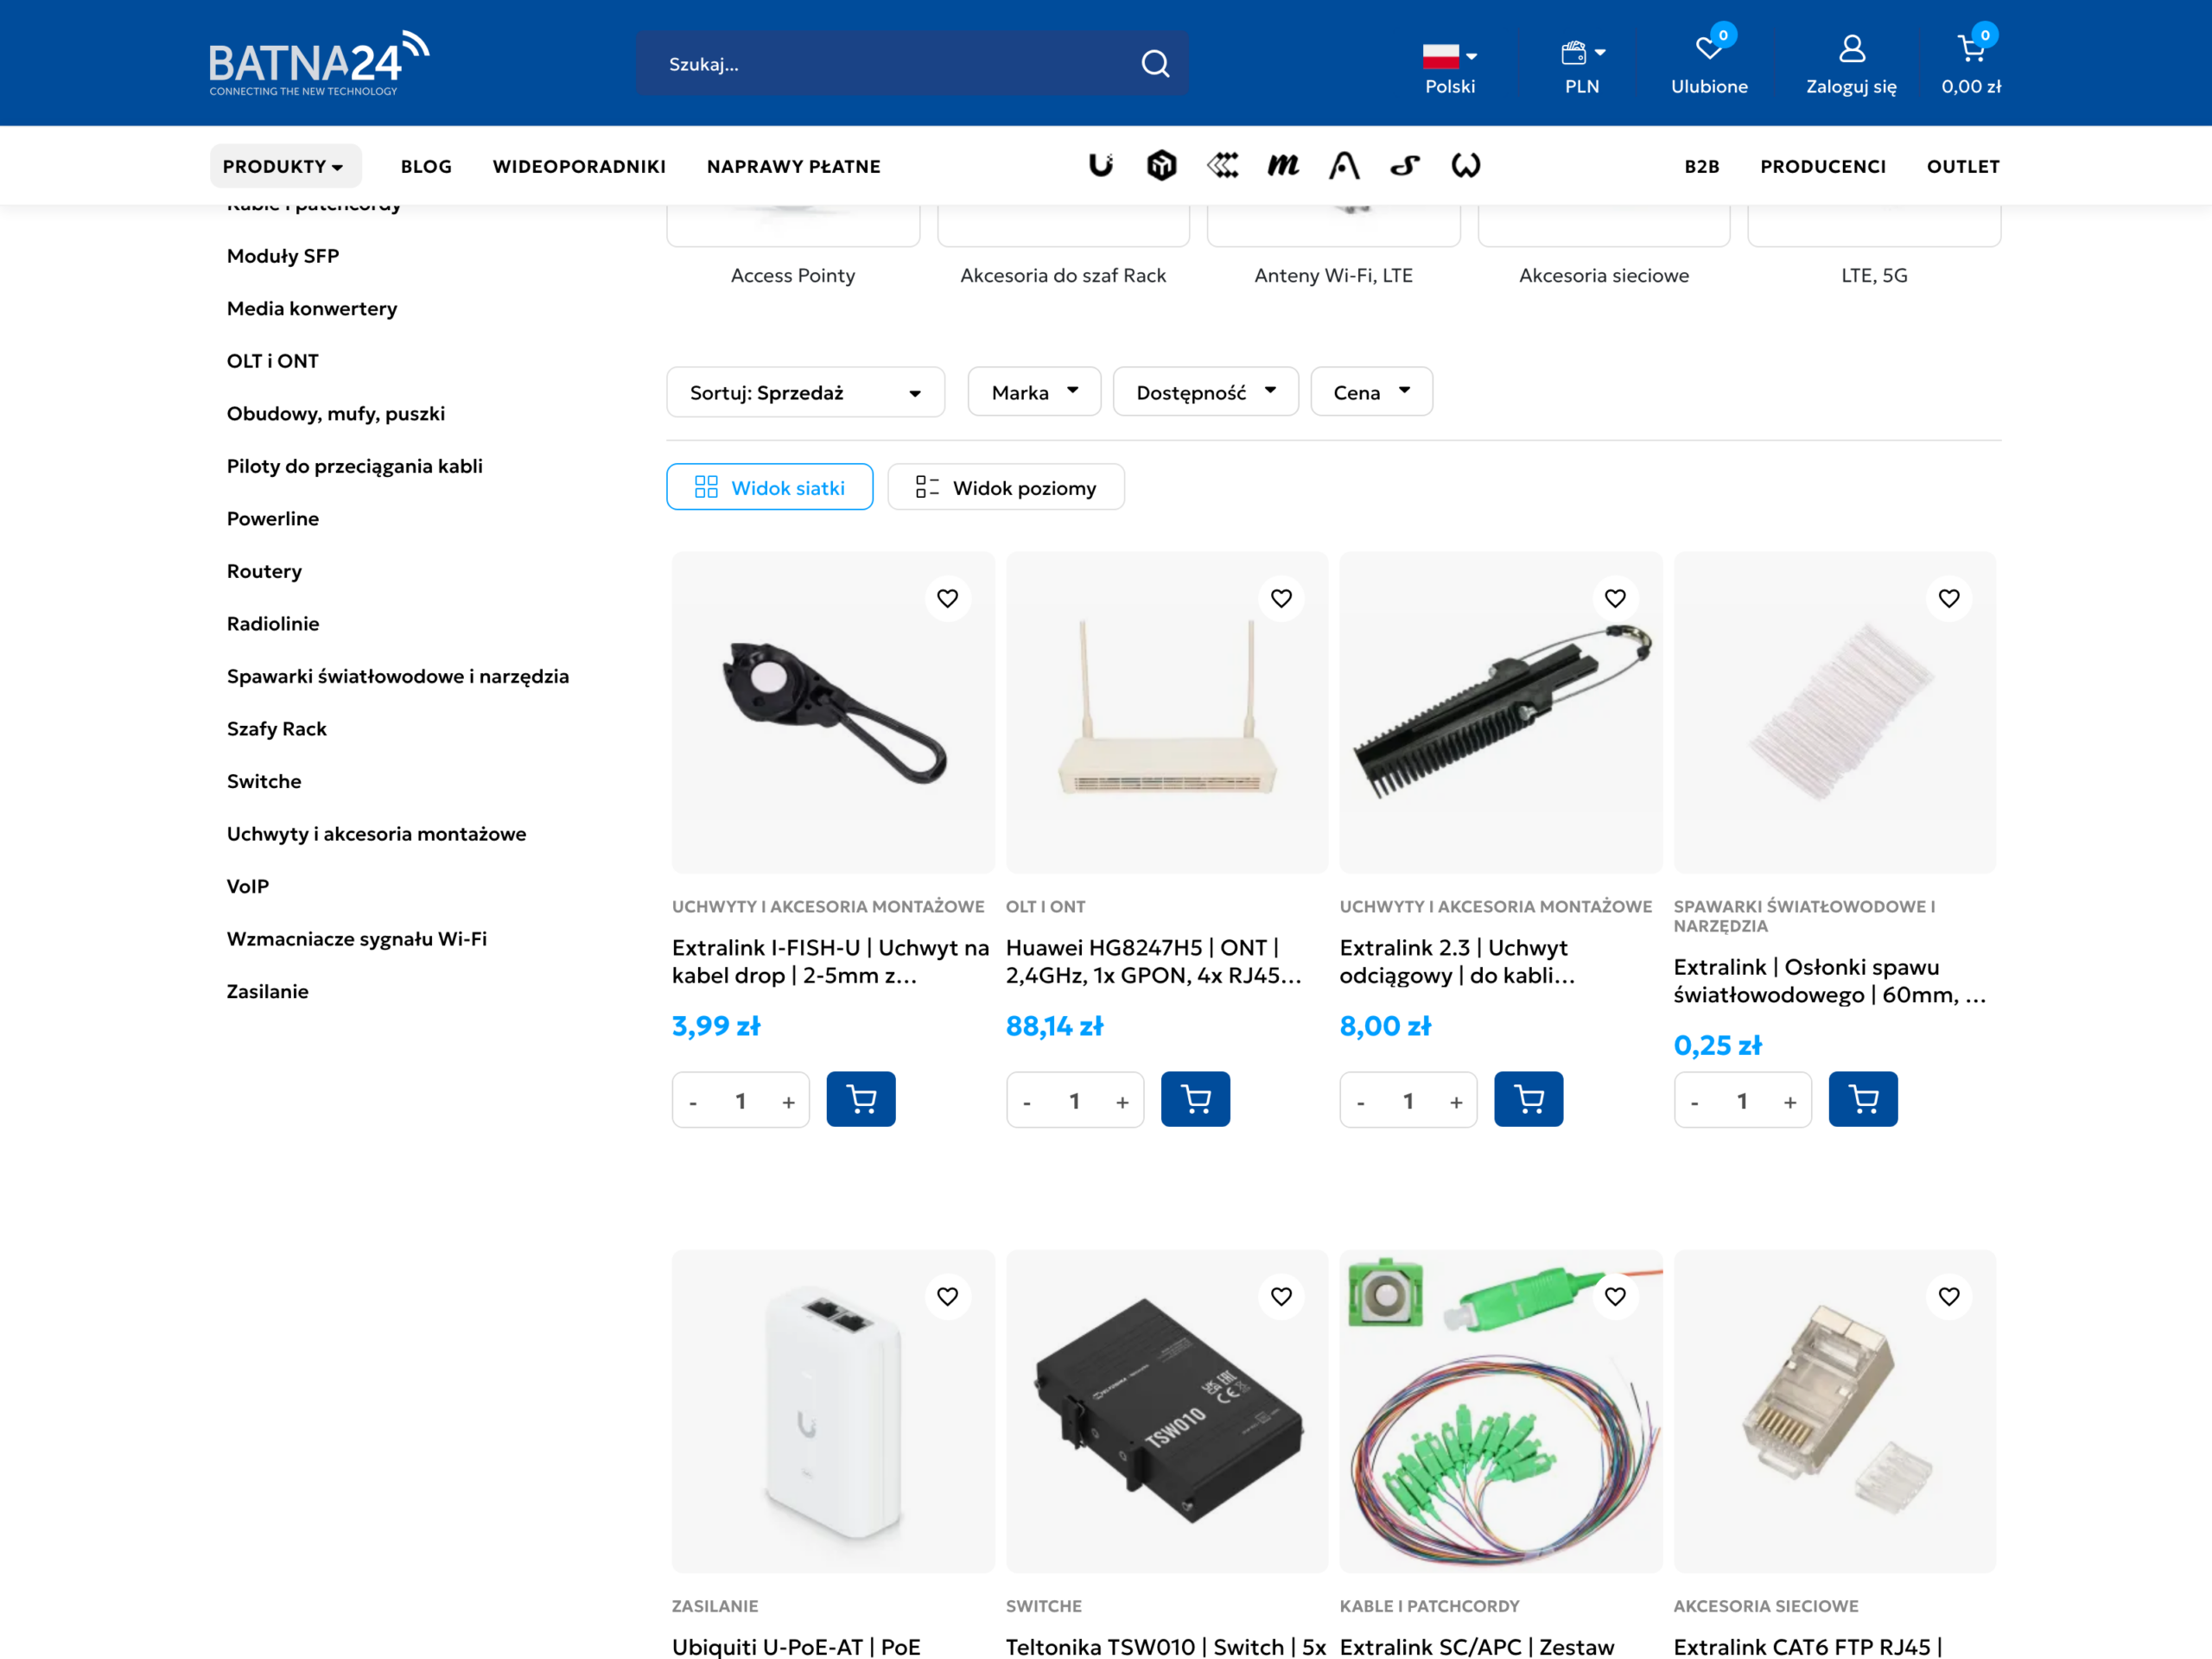Screen dimensions: 2212x1659
Task: Click the search magnifier icon
Action: pos(1155,64)
